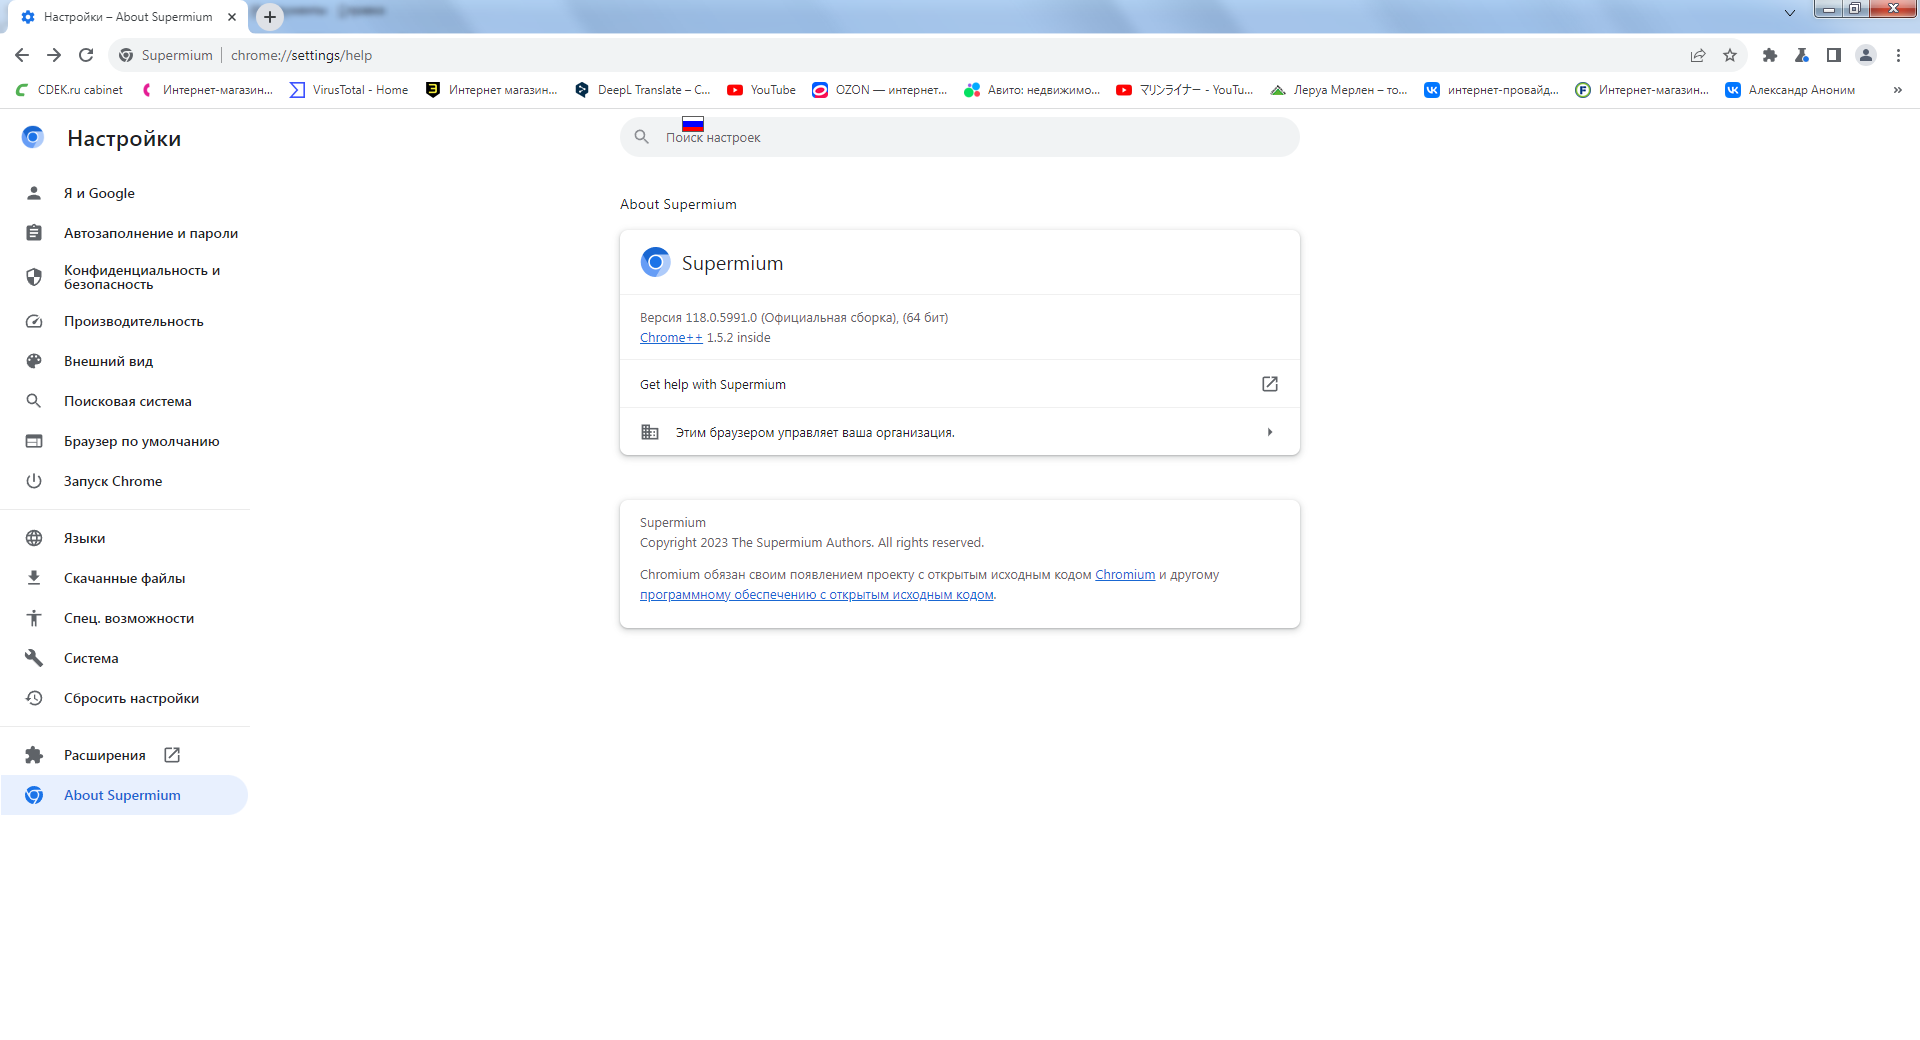Open the YouTube bookmark
1920x1040 pixels.
click(762, 90)
